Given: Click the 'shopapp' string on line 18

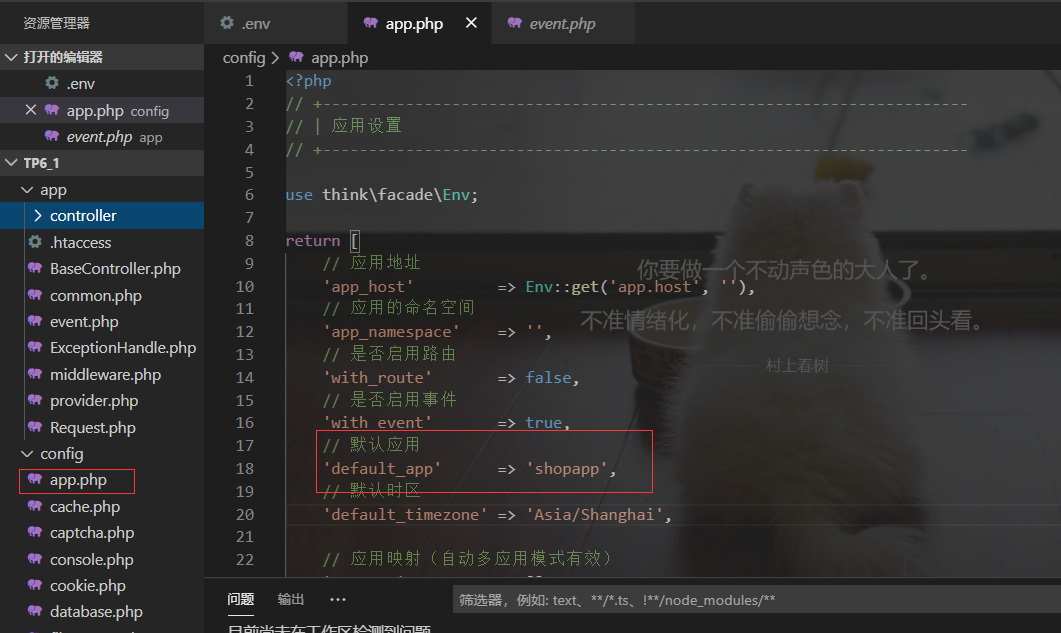Looking at the screenshot, I should 566,468.
